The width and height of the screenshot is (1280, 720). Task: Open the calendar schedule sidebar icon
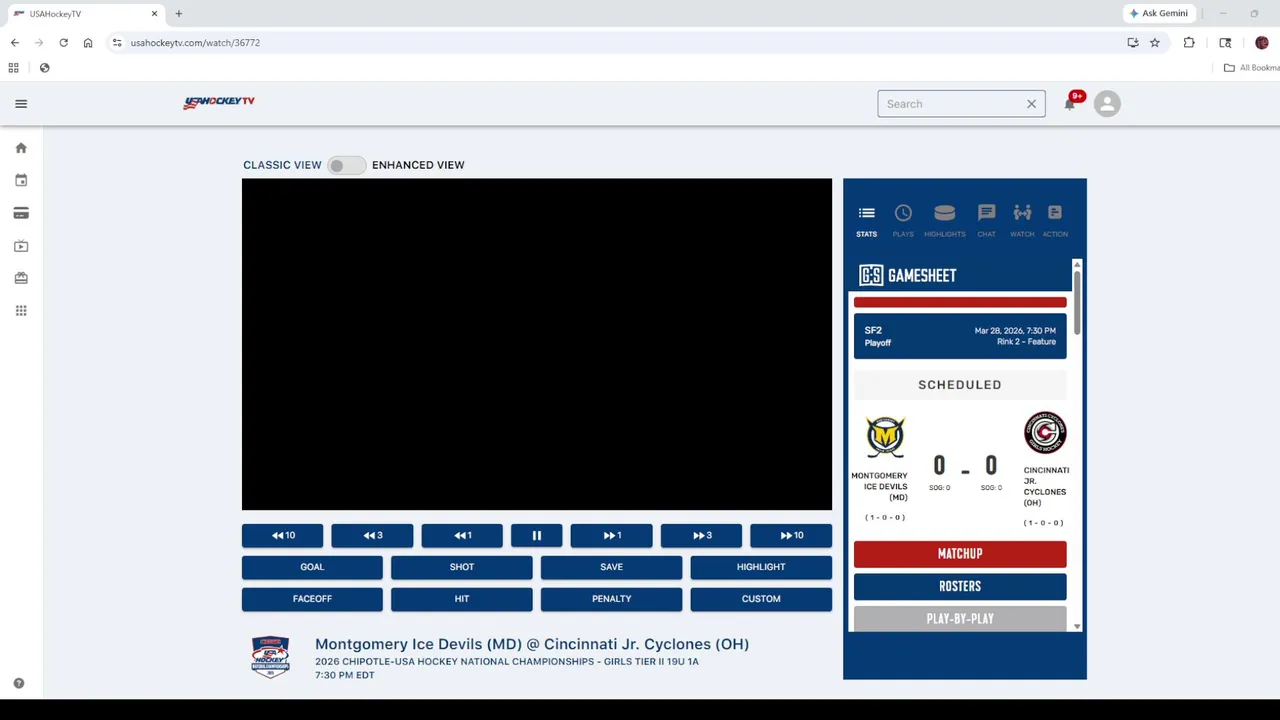coord(21,181)
